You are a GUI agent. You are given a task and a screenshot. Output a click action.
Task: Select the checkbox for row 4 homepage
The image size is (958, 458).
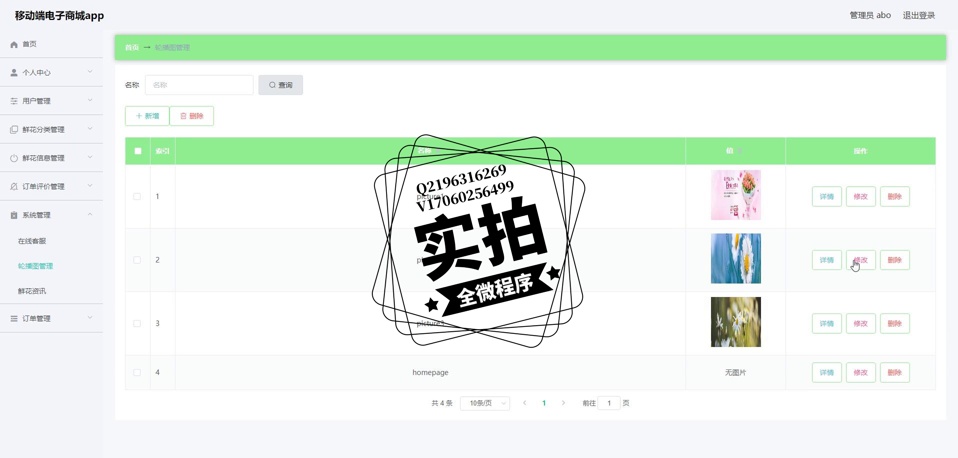(137, 373)
